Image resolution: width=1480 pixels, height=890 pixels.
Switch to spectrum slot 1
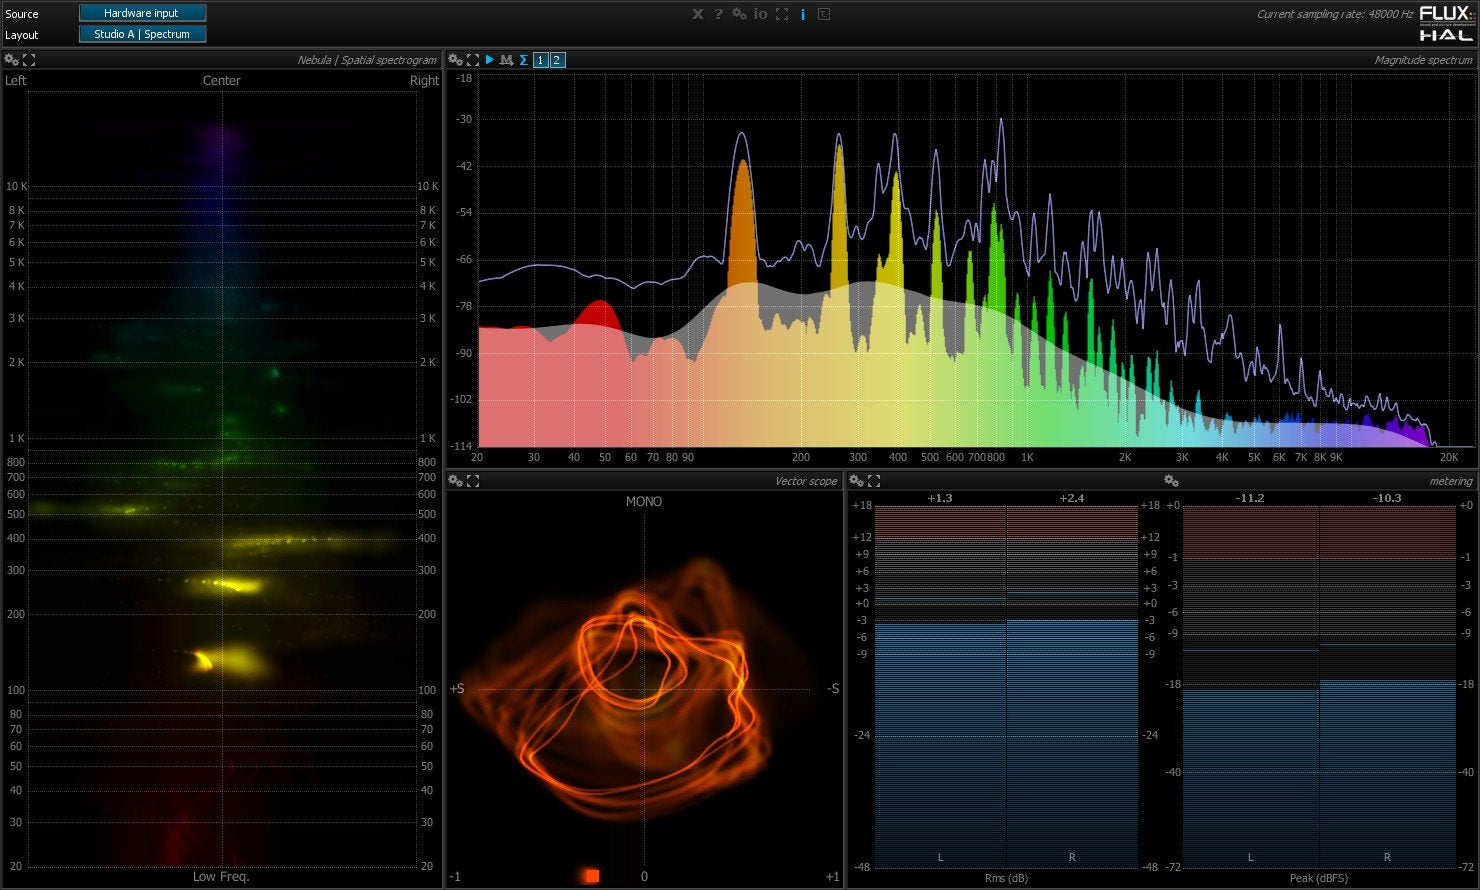click(x=539, y=59)
